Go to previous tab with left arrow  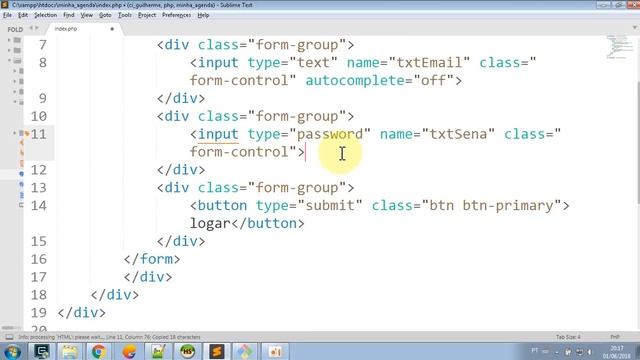(31, 28)
